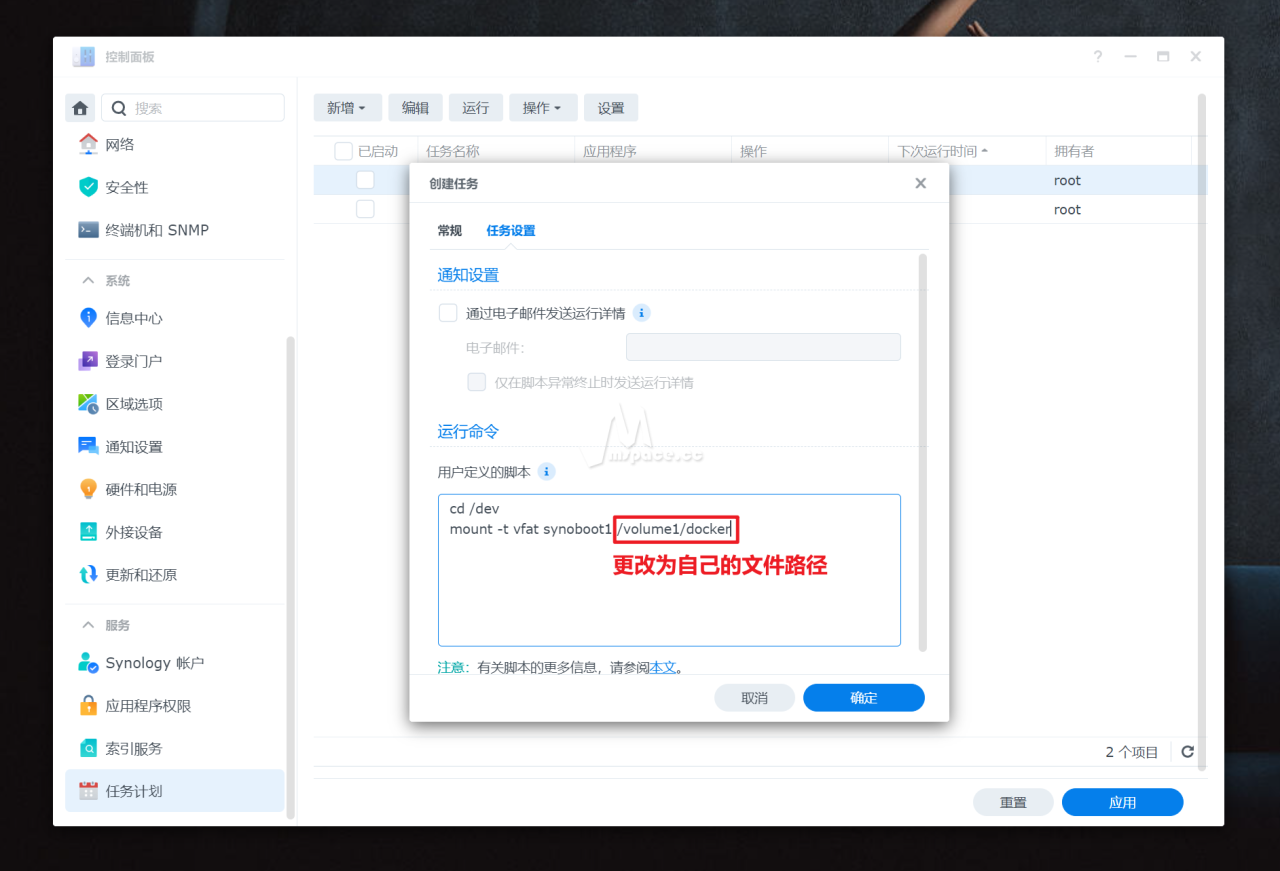Close the 创建任务 dialog
Image resolution: width=1280 pixels, height=871 pixels.
tap(920, 183)
